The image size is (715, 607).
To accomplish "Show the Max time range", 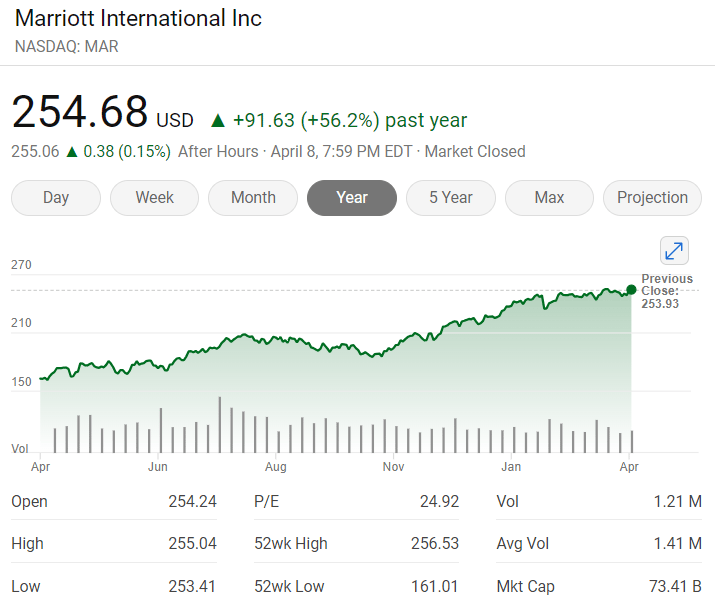I will 549,198.
